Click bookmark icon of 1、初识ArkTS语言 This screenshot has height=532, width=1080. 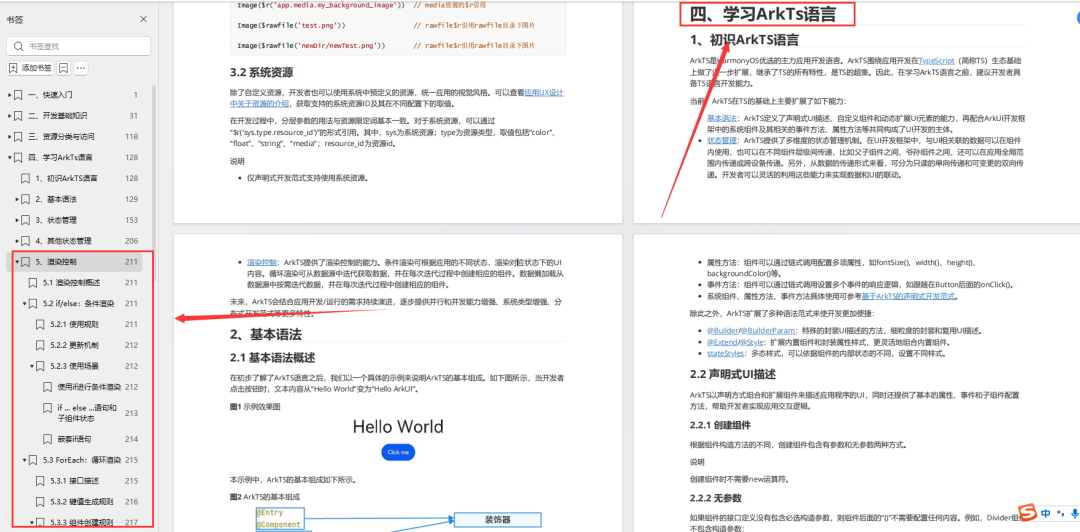[x=25, y=178]
